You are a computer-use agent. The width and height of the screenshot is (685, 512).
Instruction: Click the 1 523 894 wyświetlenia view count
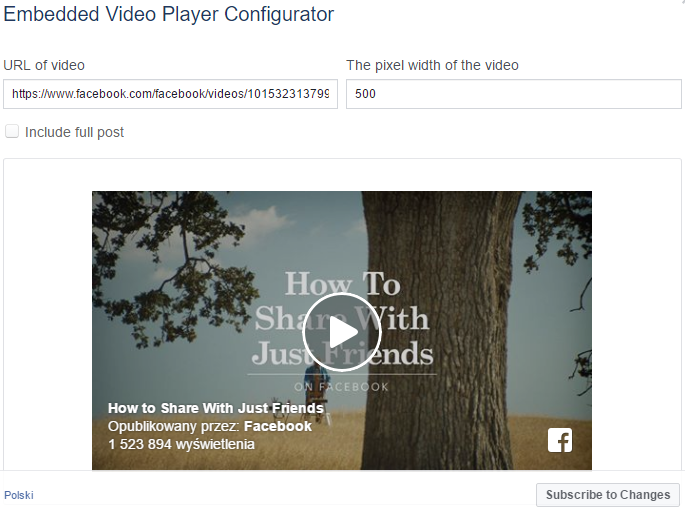pos(181,444)
